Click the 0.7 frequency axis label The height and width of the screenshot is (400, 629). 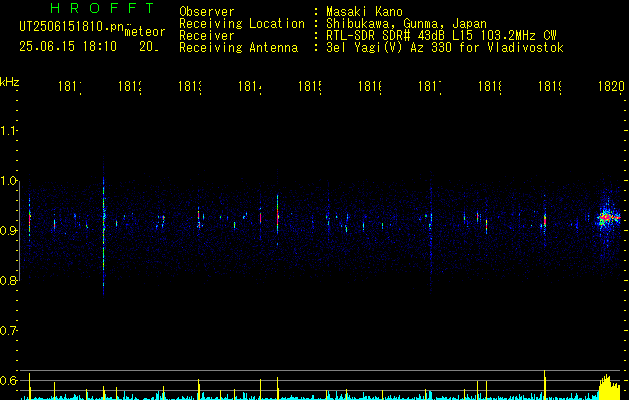pos(8,331)
